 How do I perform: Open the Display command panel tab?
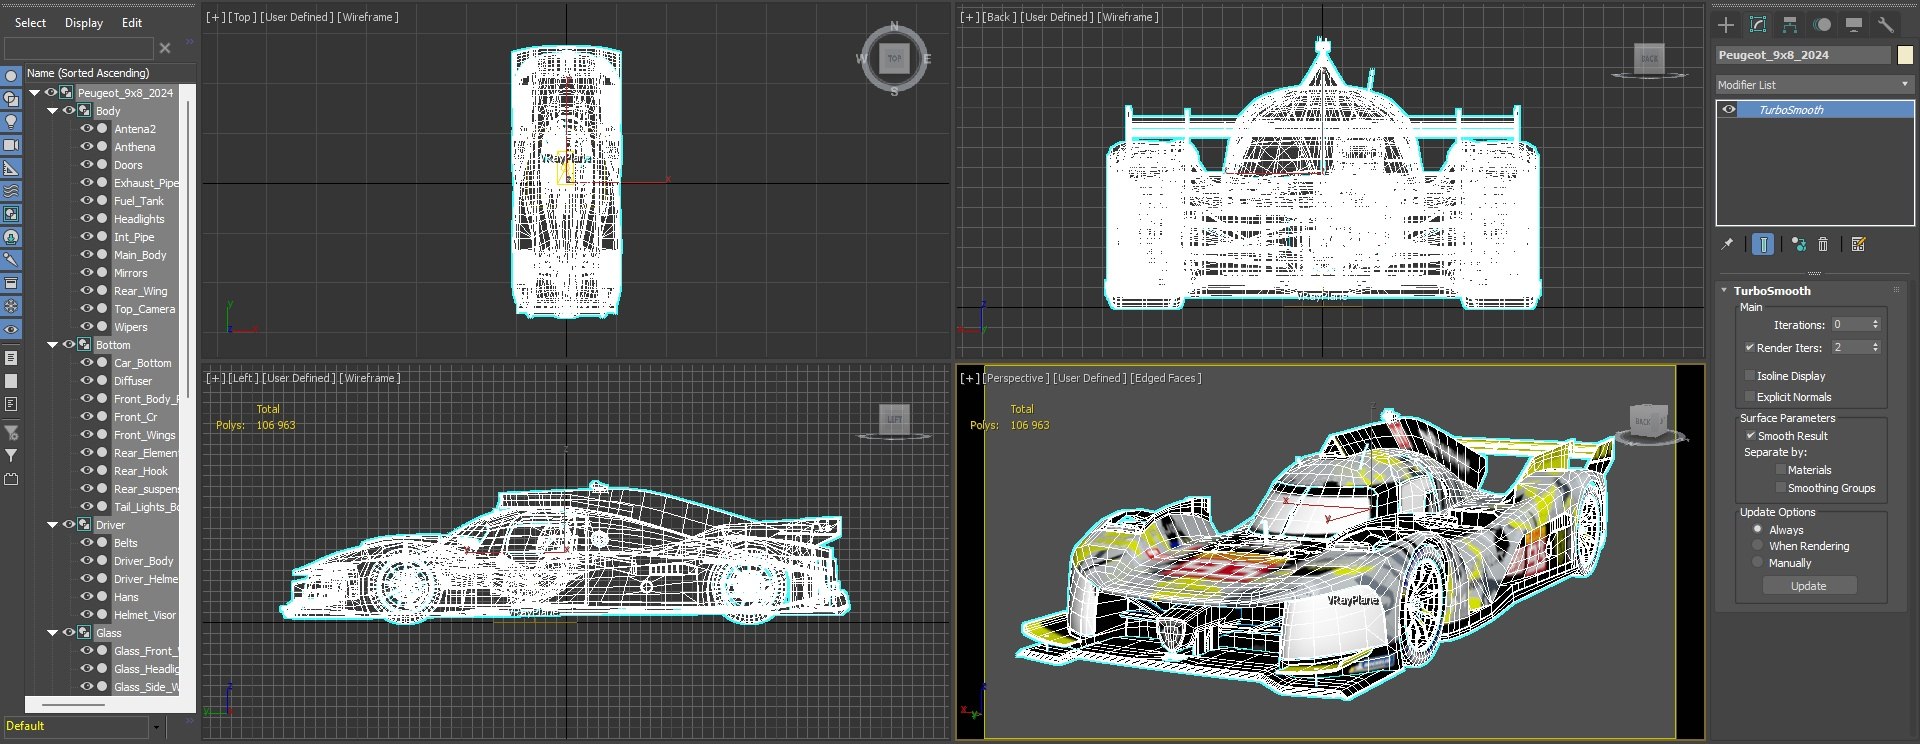1854,25
